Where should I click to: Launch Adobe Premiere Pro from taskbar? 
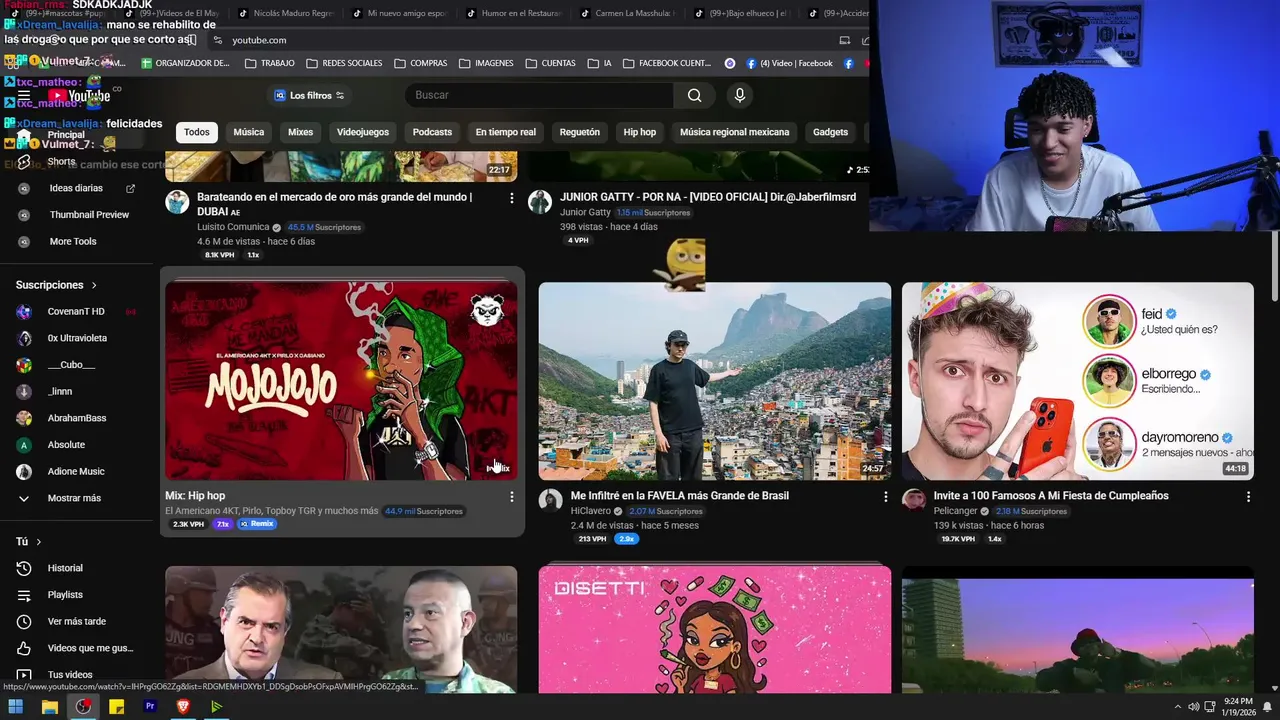tap(150, 707)
